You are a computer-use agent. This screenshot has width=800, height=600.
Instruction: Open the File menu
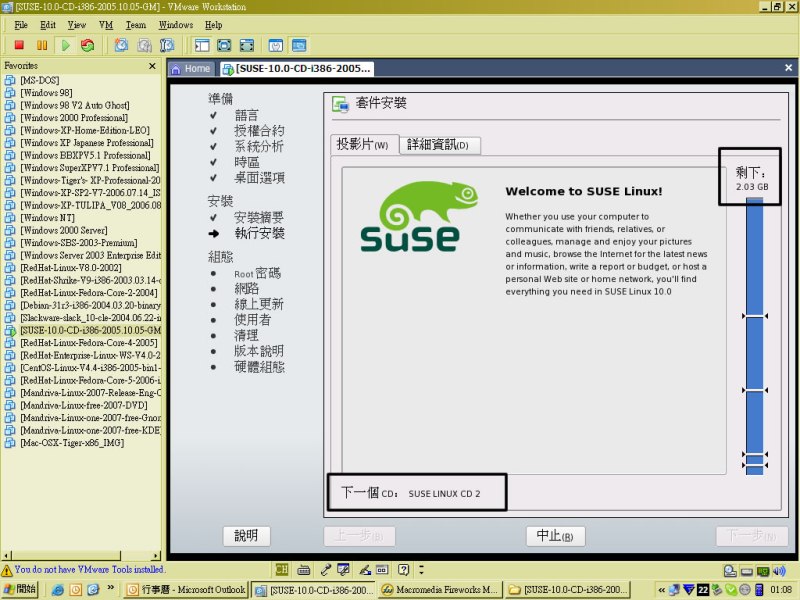click(x=21, y=25)
